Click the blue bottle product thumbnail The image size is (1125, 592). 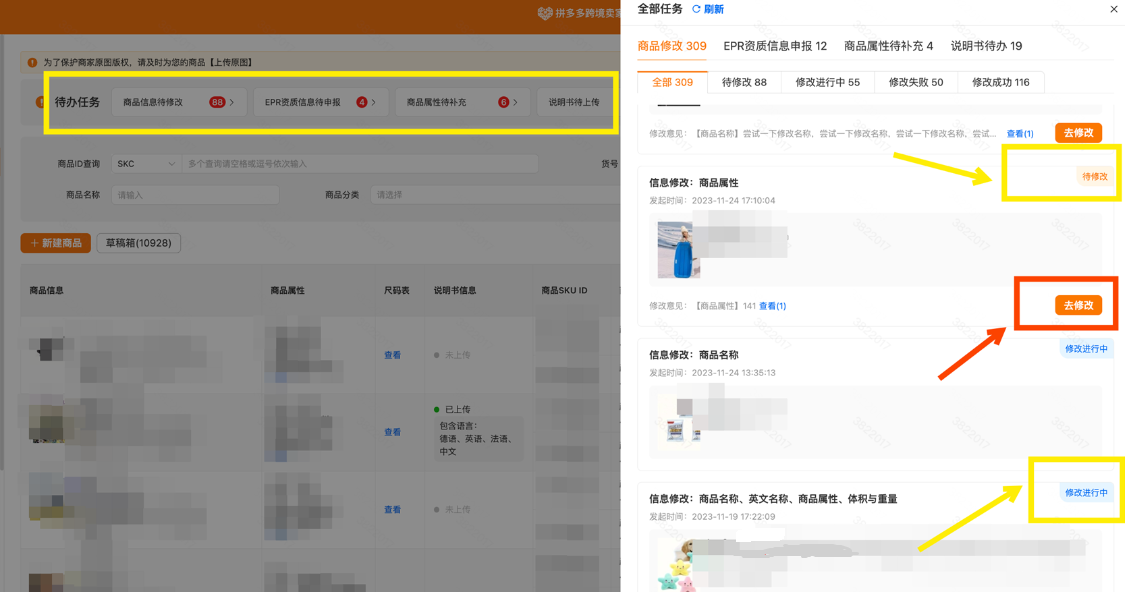679,249
